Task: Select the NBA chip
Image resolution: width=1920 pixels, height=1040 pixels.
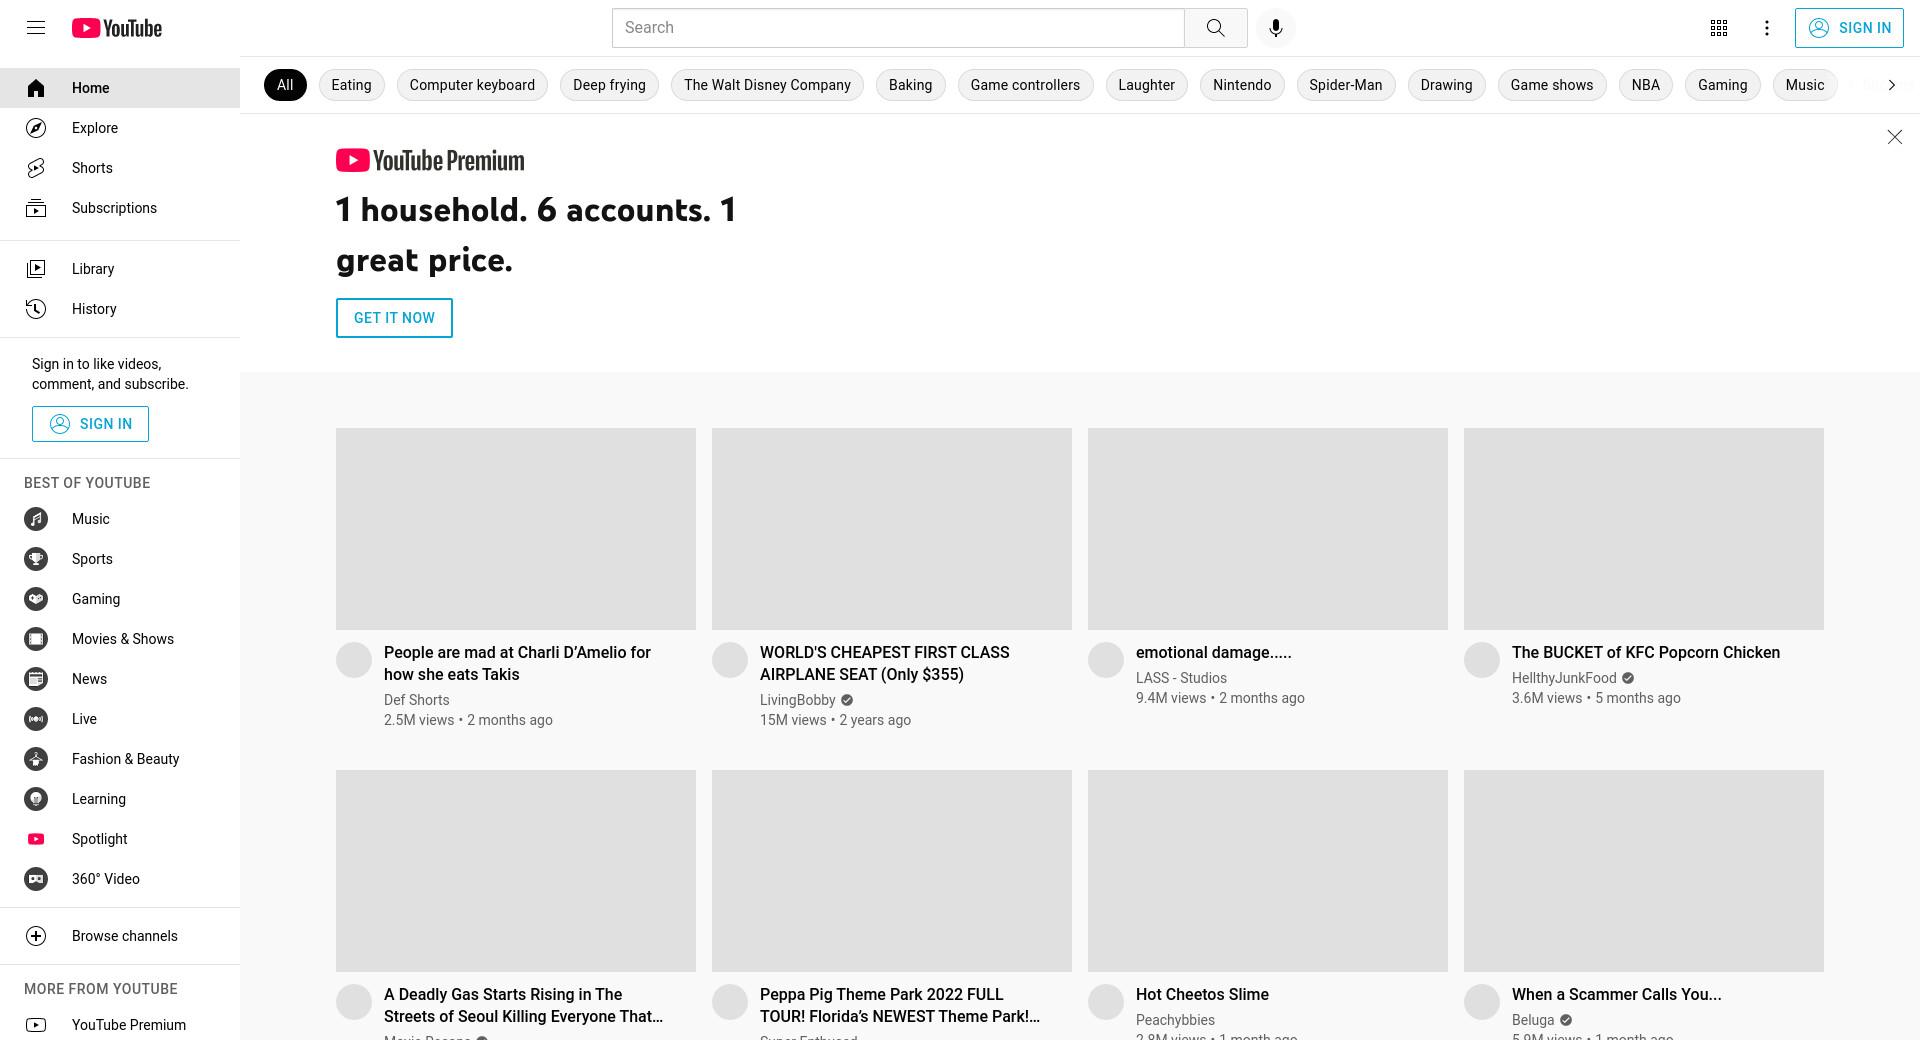Action: [1646, 85]
